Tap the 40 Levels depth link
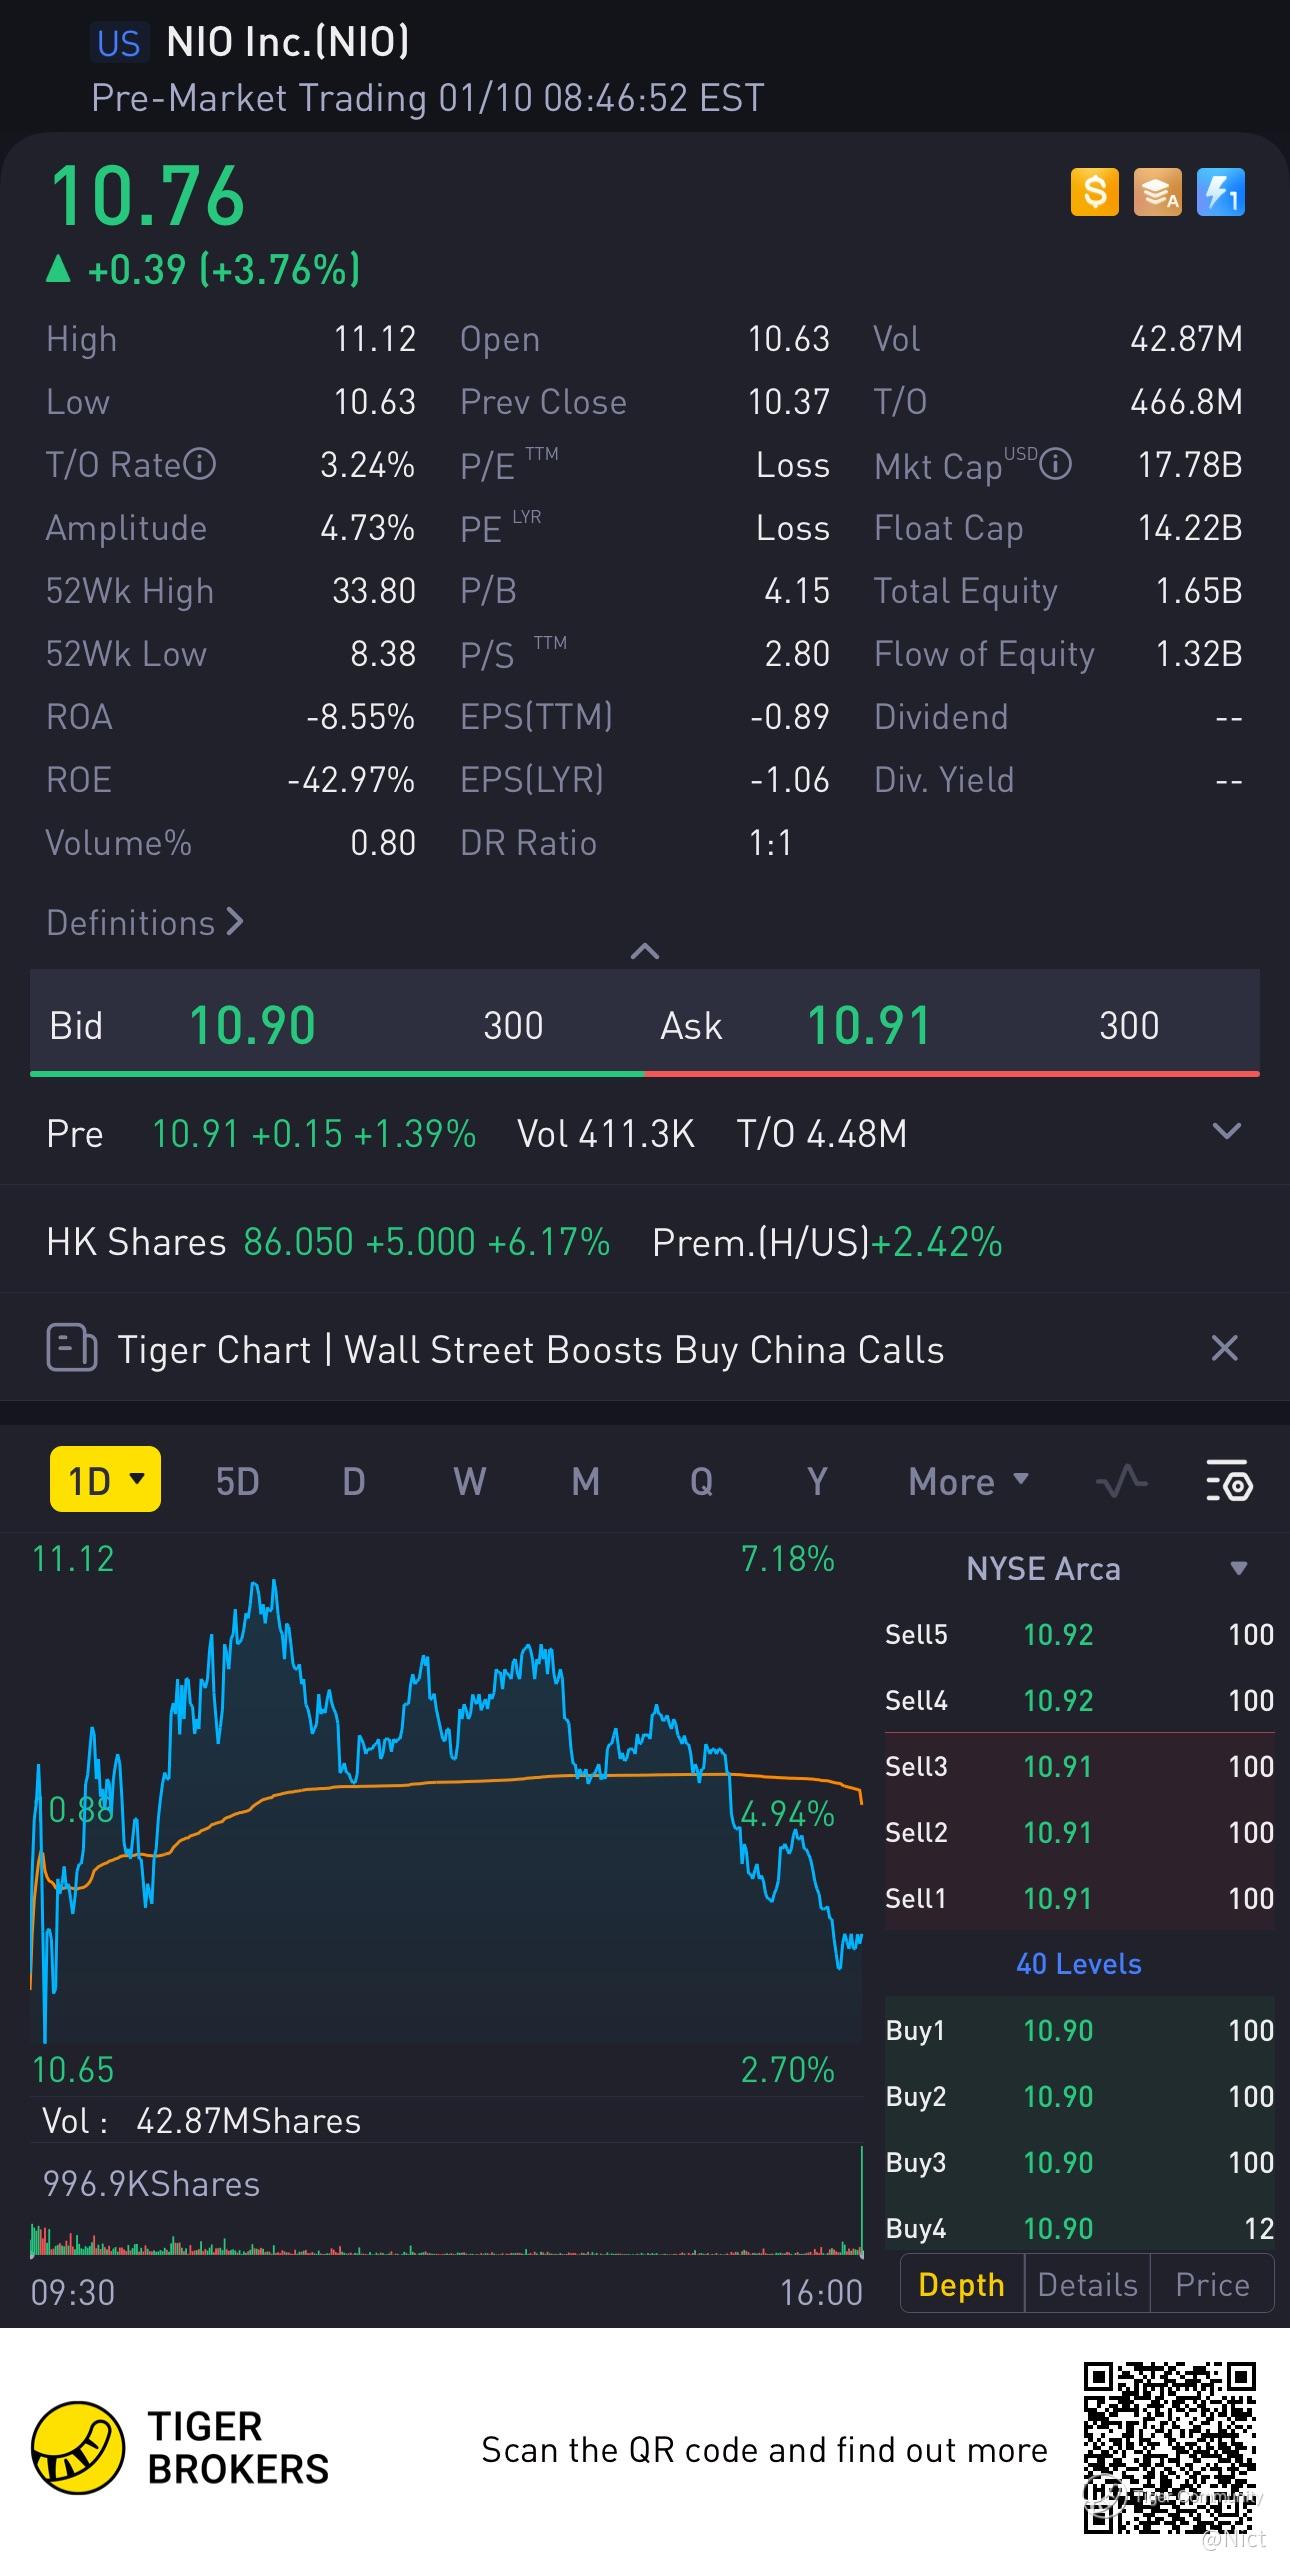 1078,1964
